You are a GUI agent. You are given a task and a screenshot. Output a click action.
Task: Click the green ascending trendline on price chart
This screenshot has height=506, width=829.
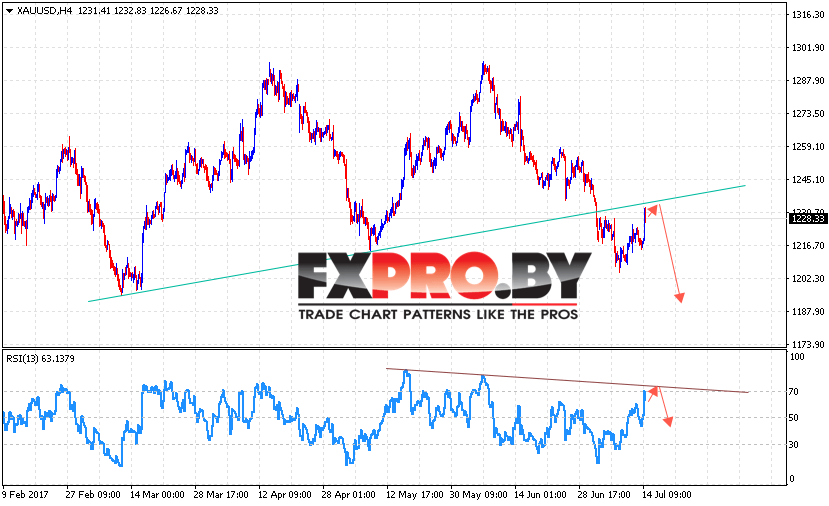(417, 244)
